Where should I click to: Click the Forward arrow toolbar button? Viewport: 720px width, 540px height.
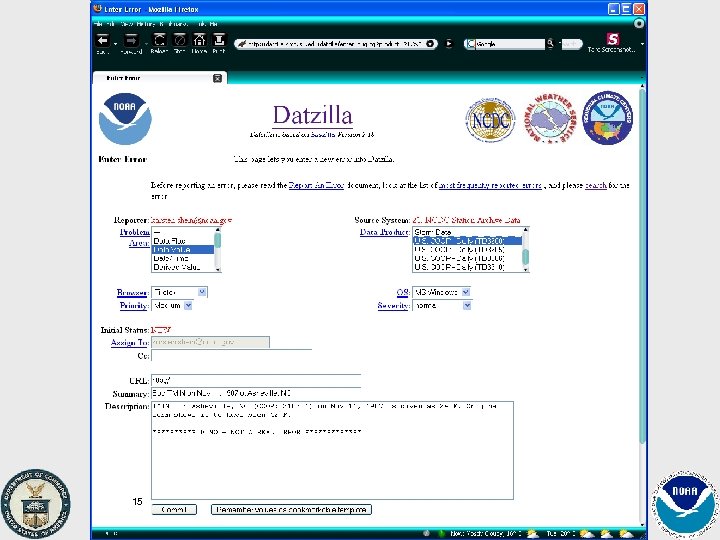[131, 40]
